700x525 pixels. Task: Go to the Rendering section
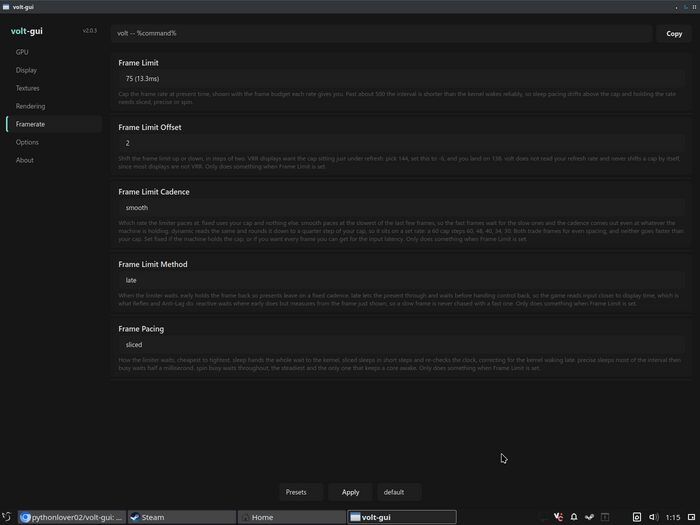click(x=54, y=106)
